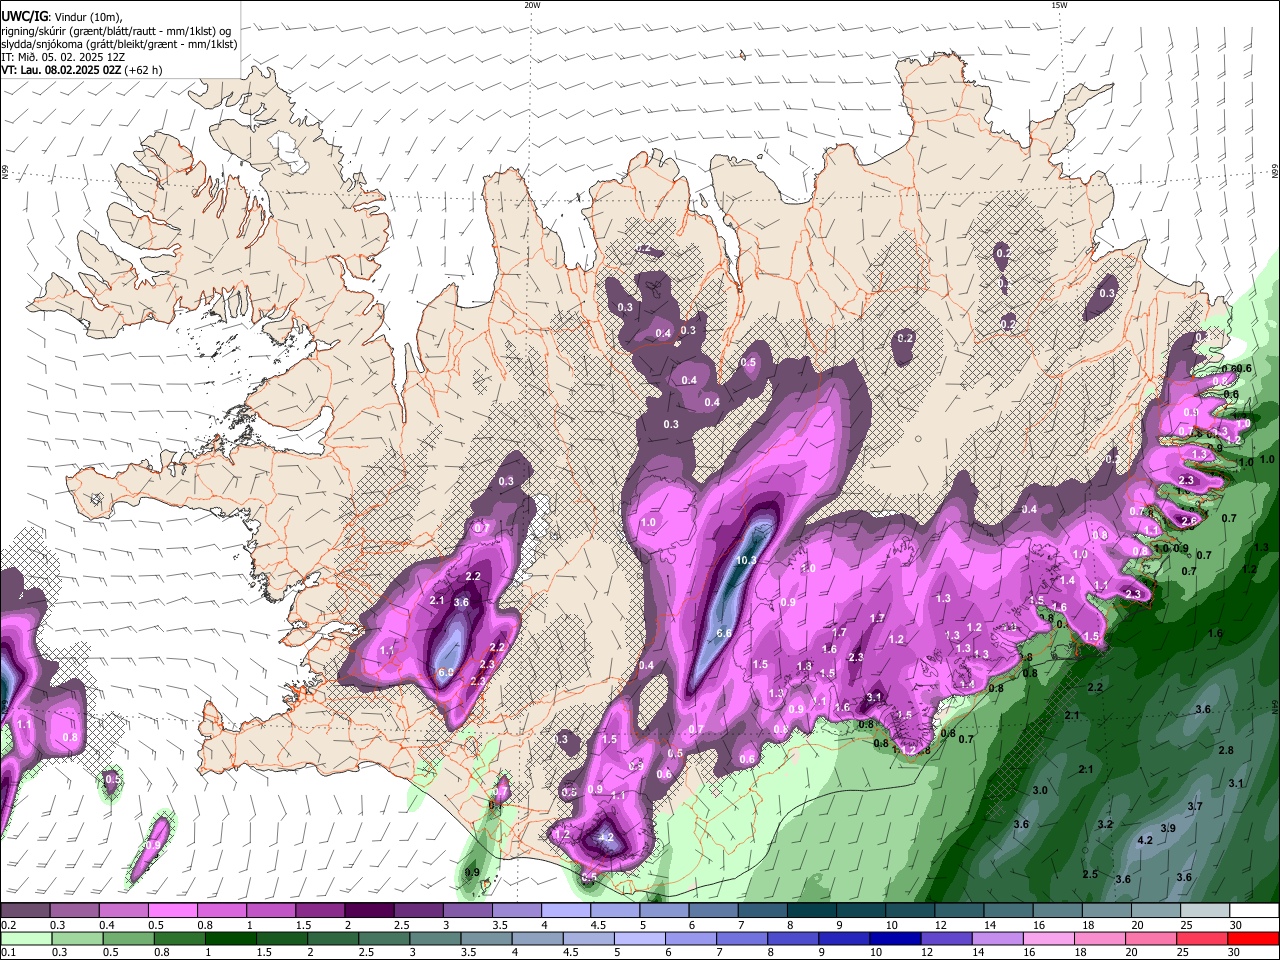Click the light pink 16 swatch in green legend row

click(x=1049, y=938)
